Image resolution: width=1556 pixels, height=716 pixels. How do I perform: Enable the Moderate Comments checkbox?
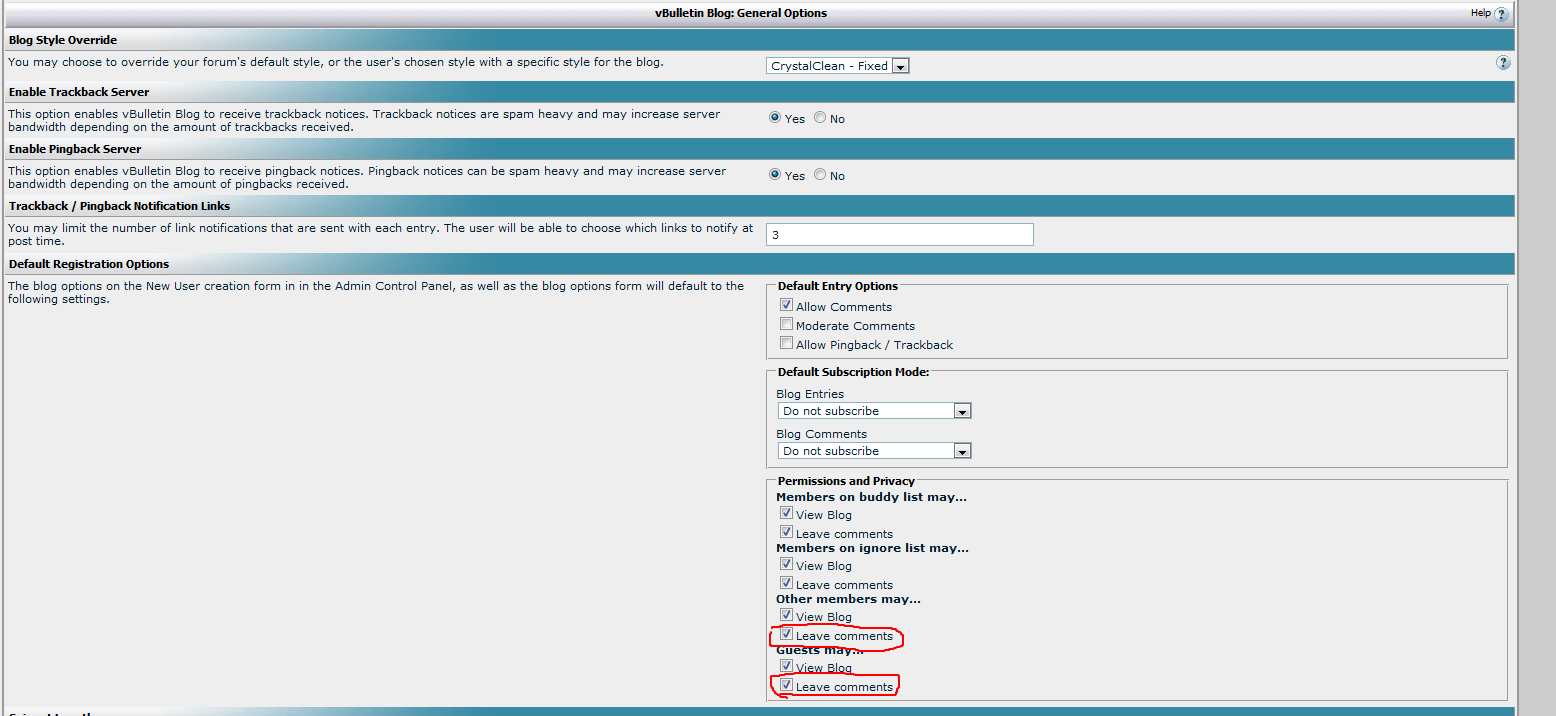coord(786,324)
